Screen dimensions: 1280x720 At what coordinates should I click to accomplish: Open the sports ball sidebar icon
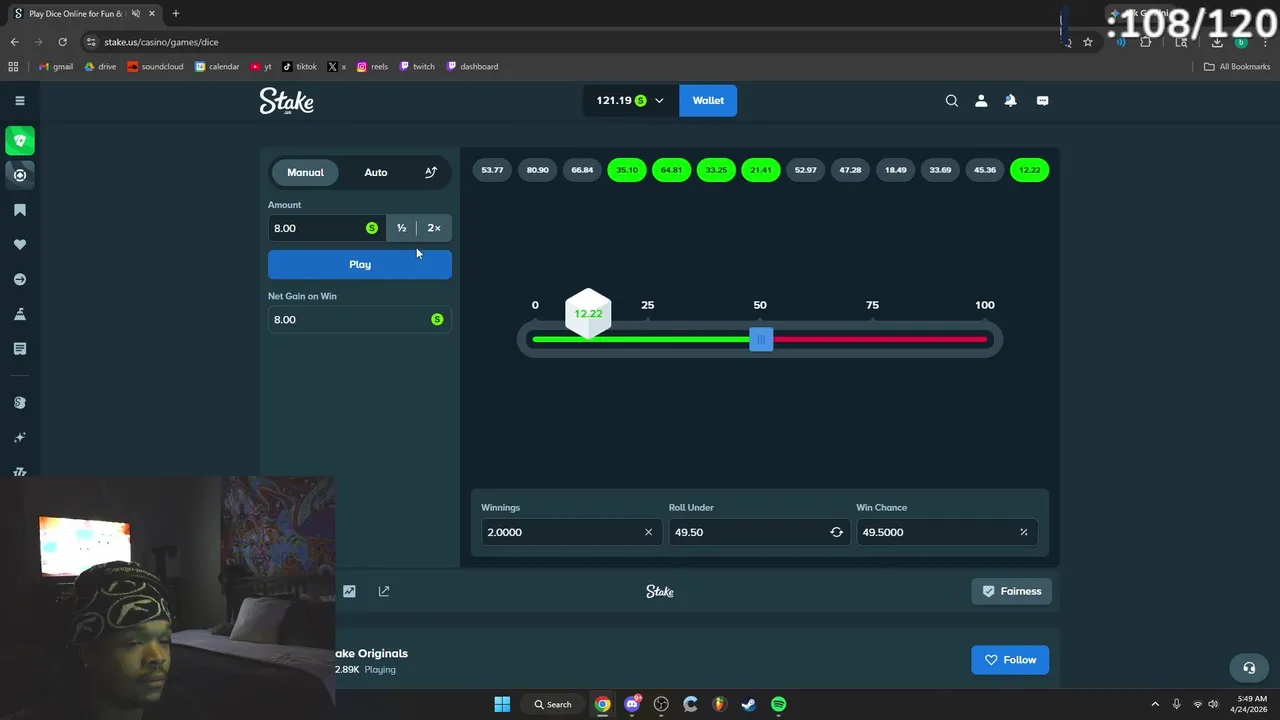tap(20, 175)
